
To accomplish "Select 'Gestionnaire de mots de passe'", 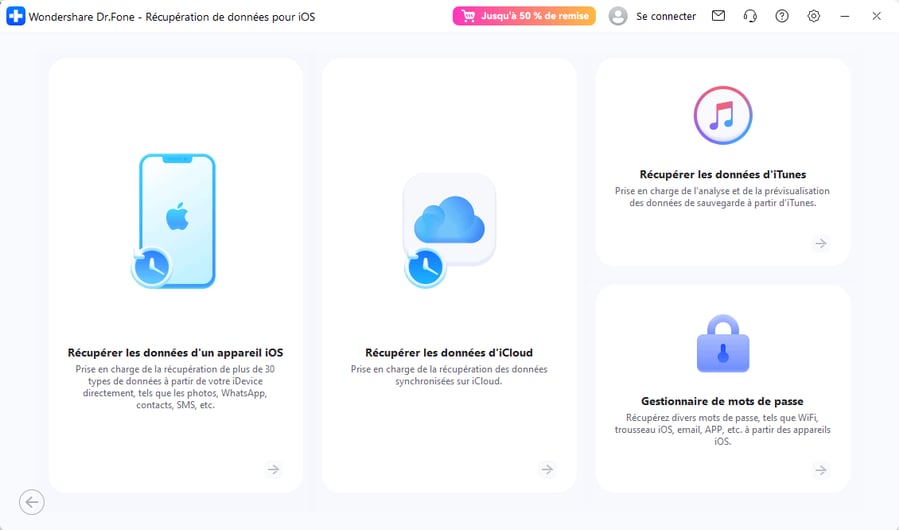I will [722, 401].
